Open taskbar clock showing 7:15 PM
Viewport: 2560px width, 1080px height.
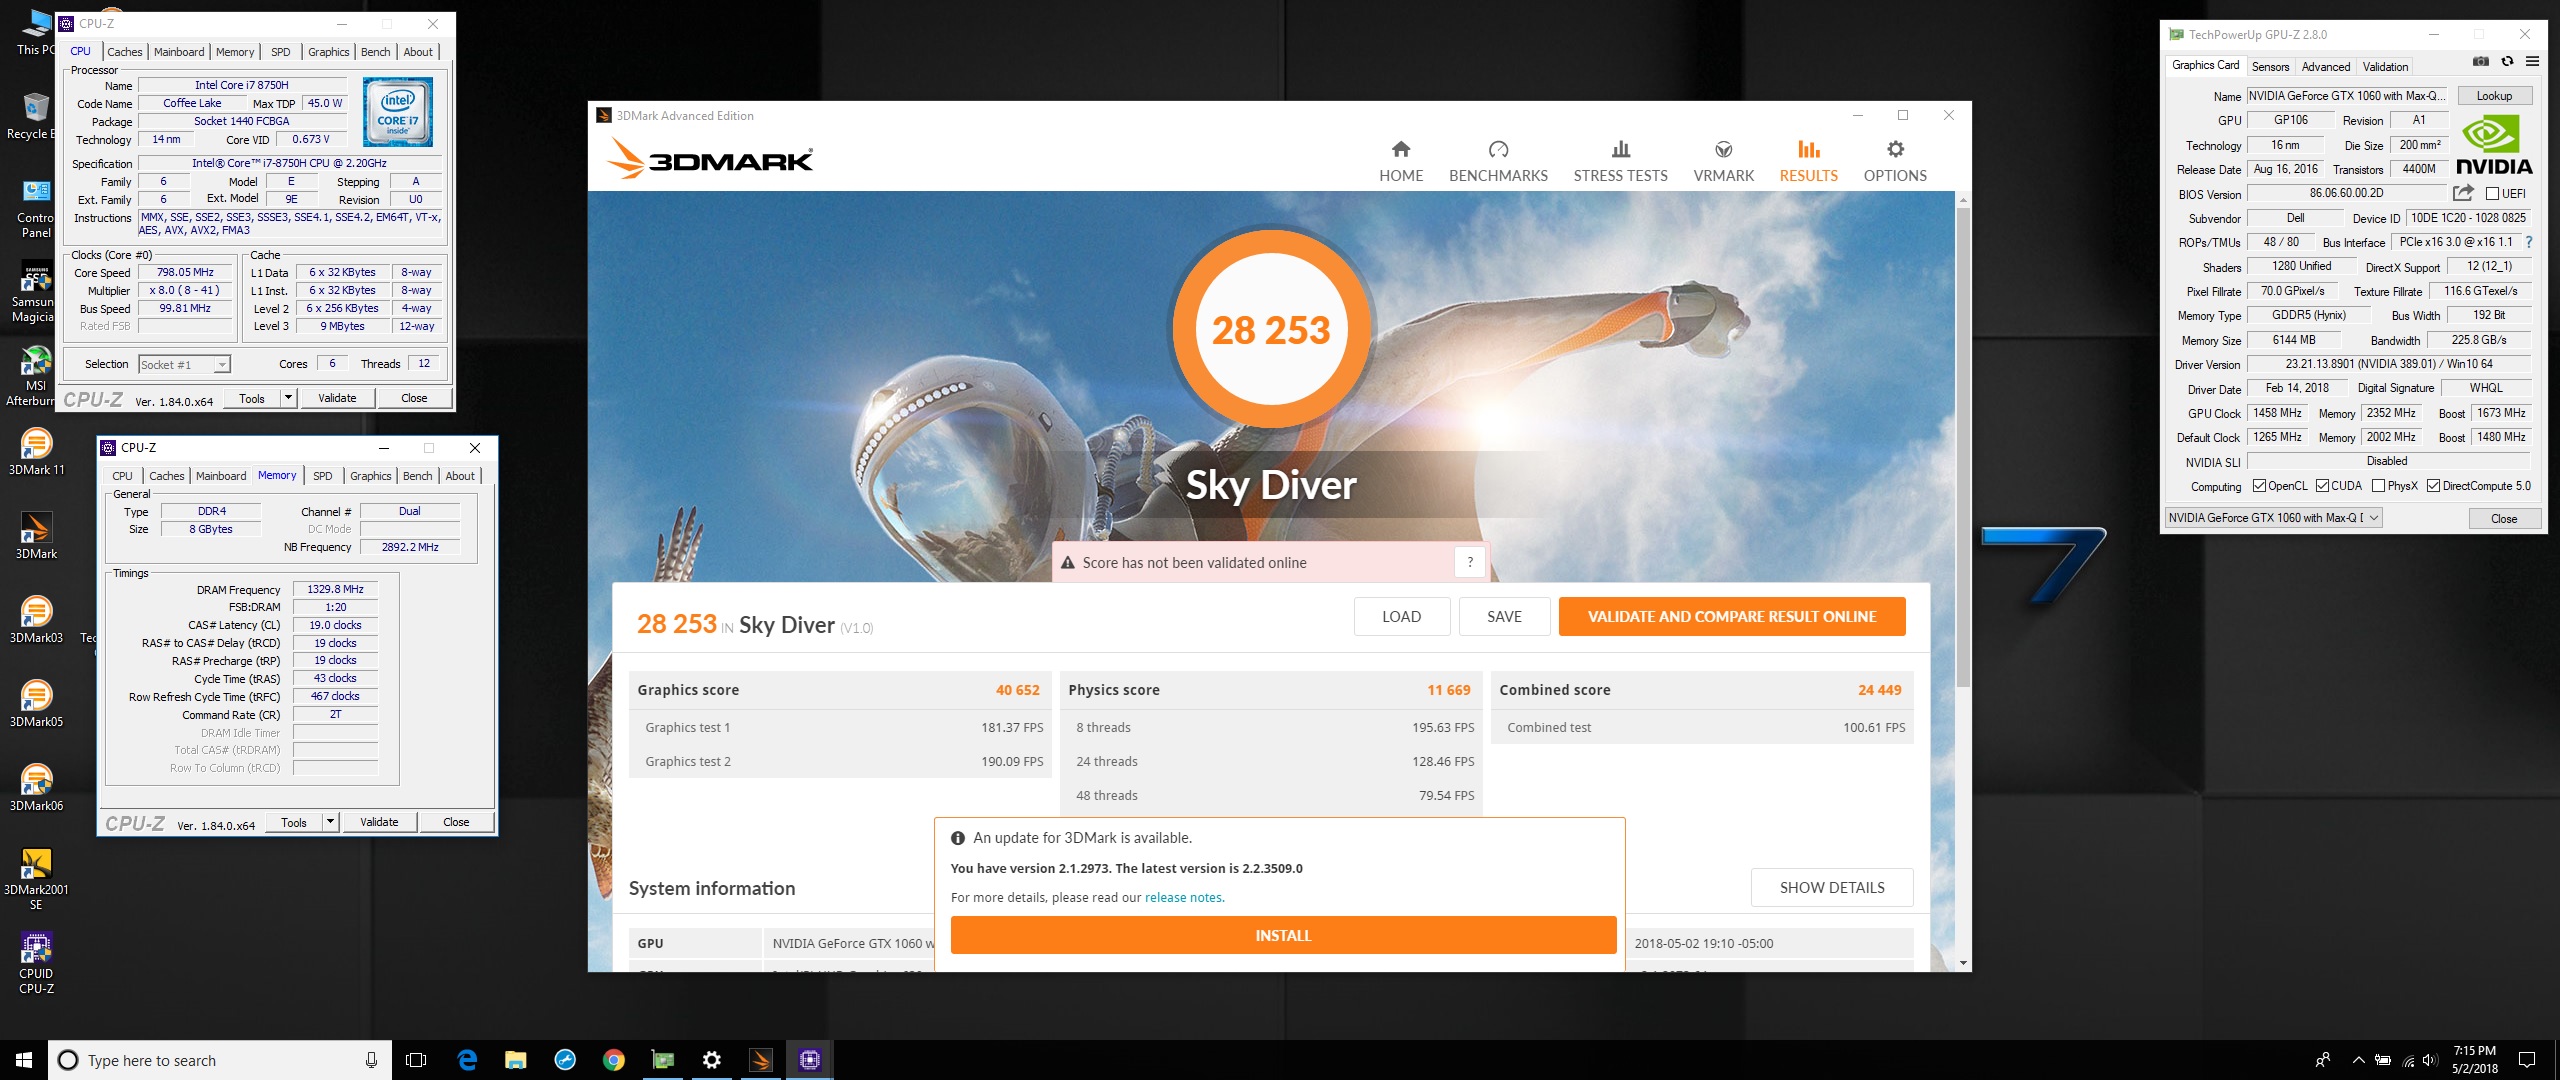click(2474, 1060)
